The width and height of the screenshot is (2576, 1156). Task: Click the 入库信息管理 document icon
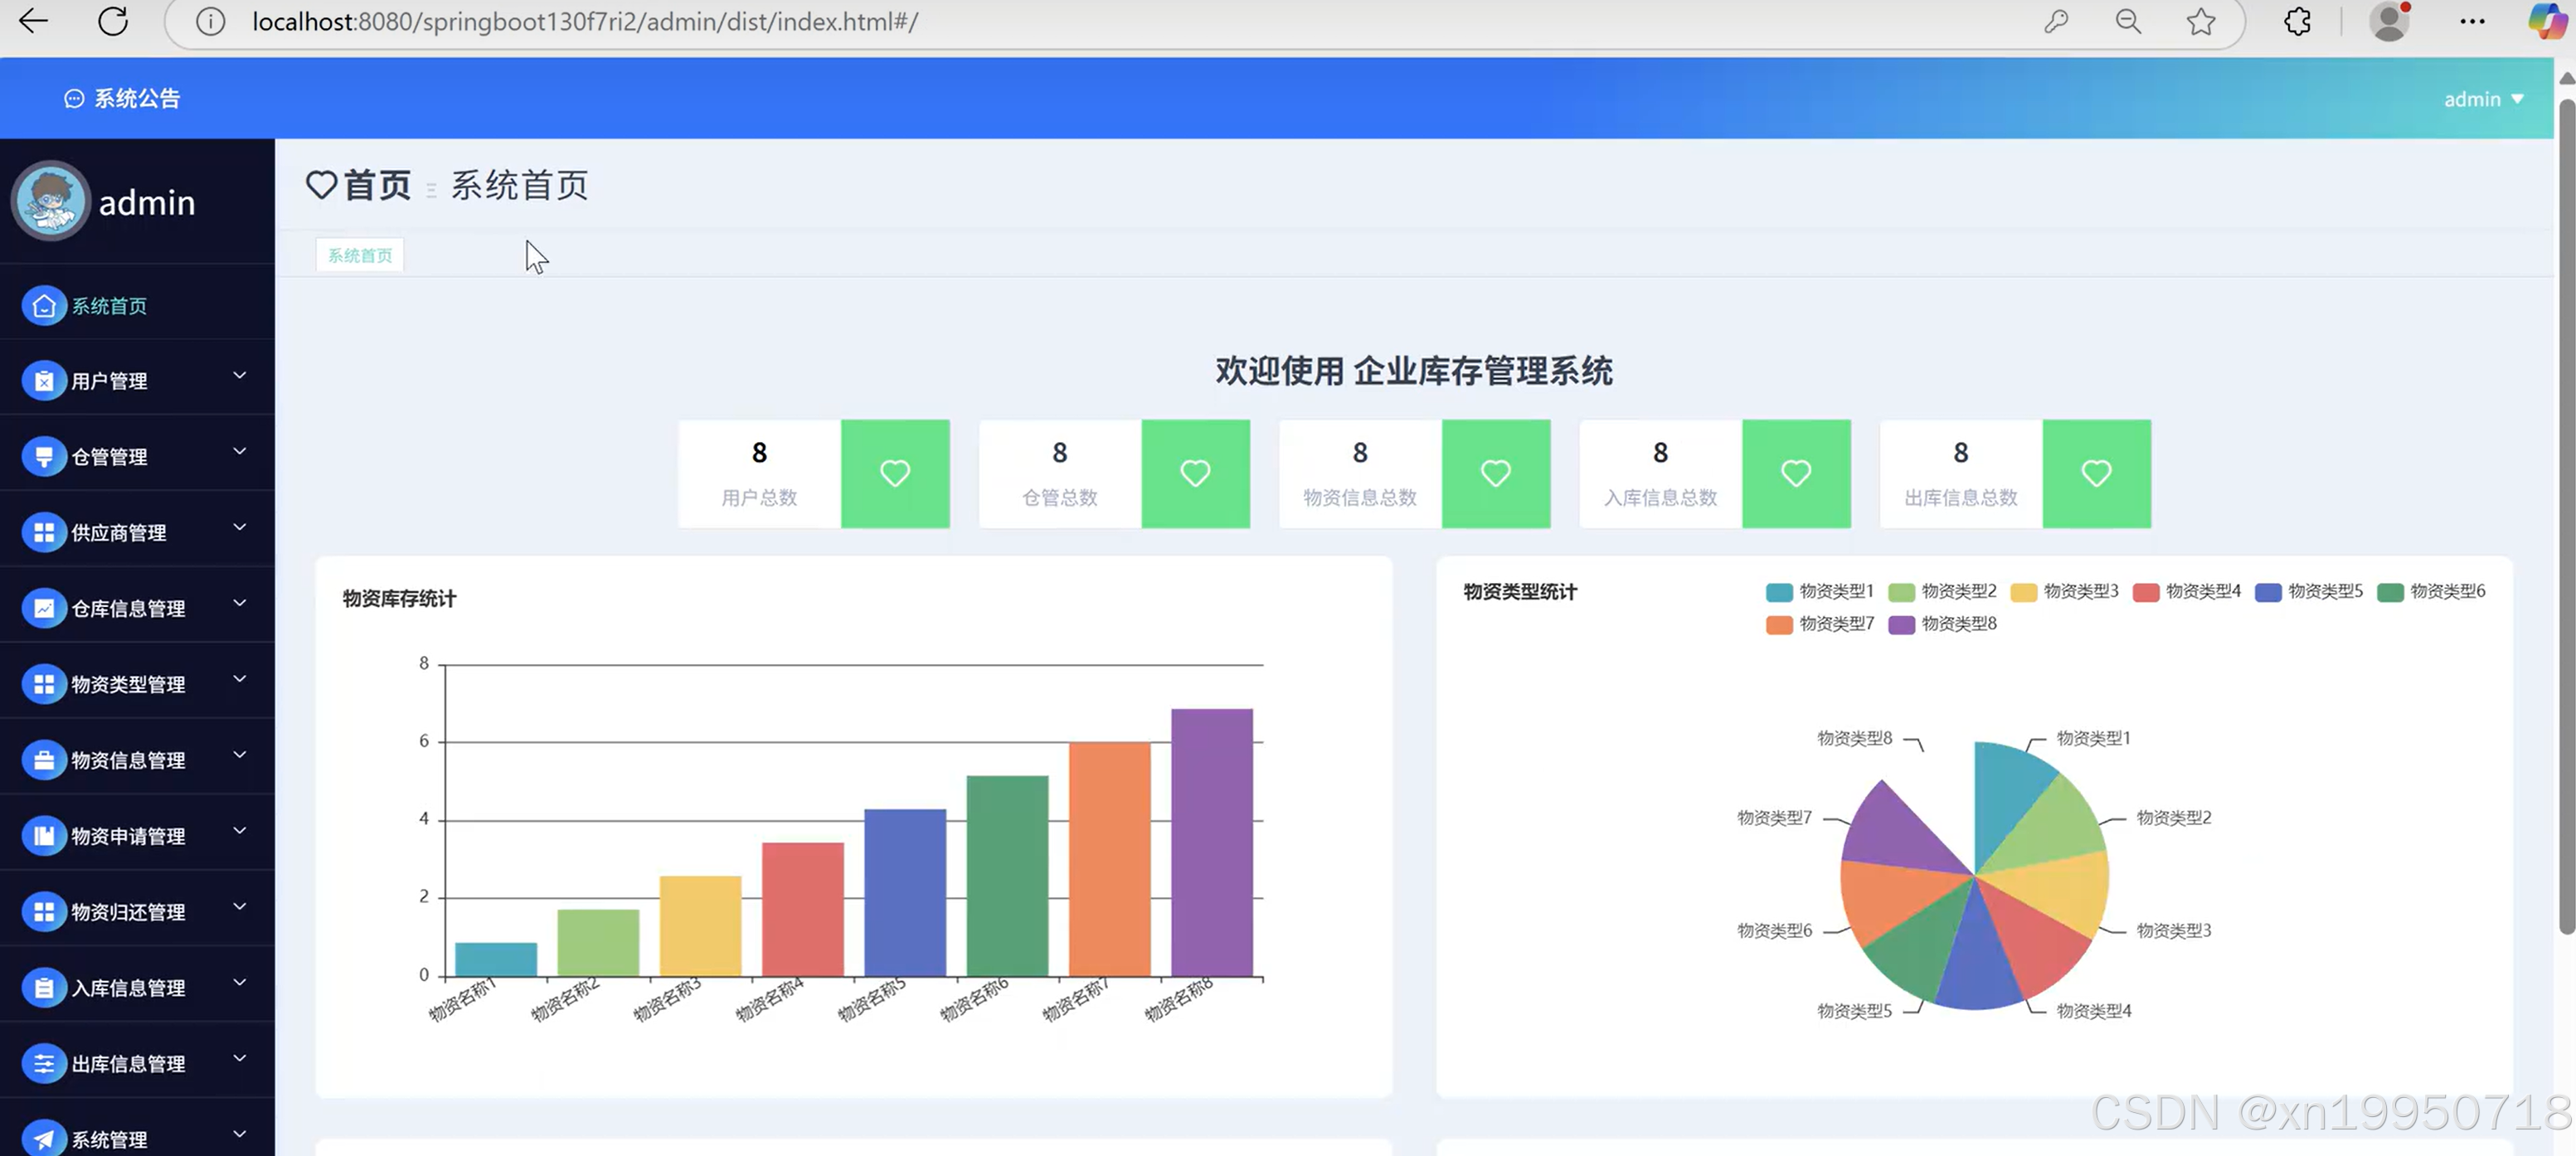[44, 988]
